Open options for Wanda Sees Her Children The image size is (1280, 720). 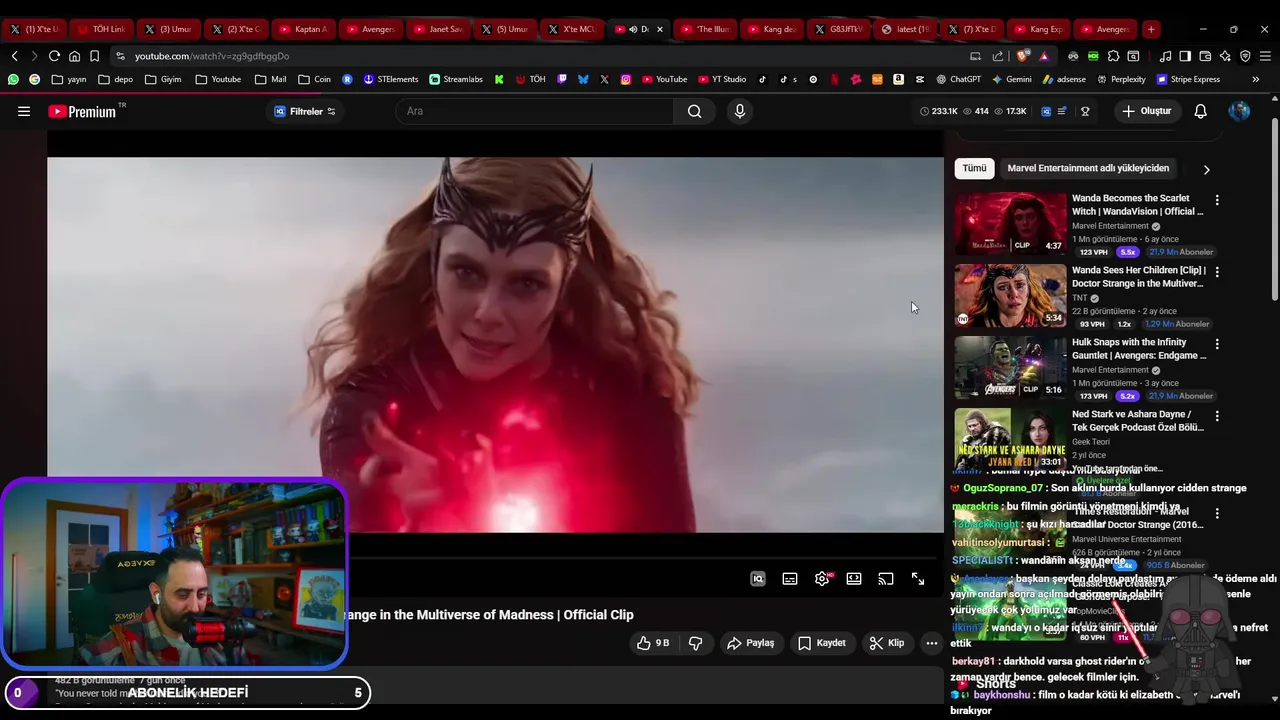(1217, 272)
